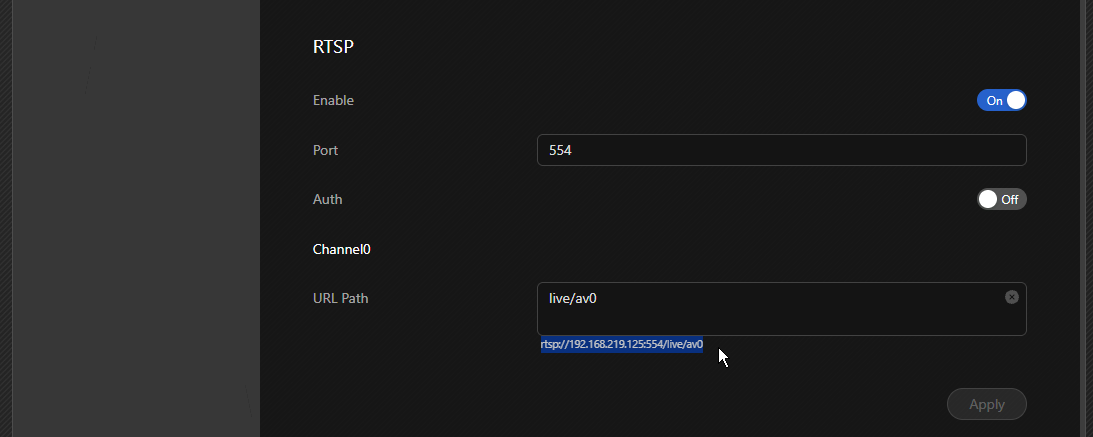The width and height of the screenshot is (1093, 437).
Task: Click the Auth label
Action: 328,199
